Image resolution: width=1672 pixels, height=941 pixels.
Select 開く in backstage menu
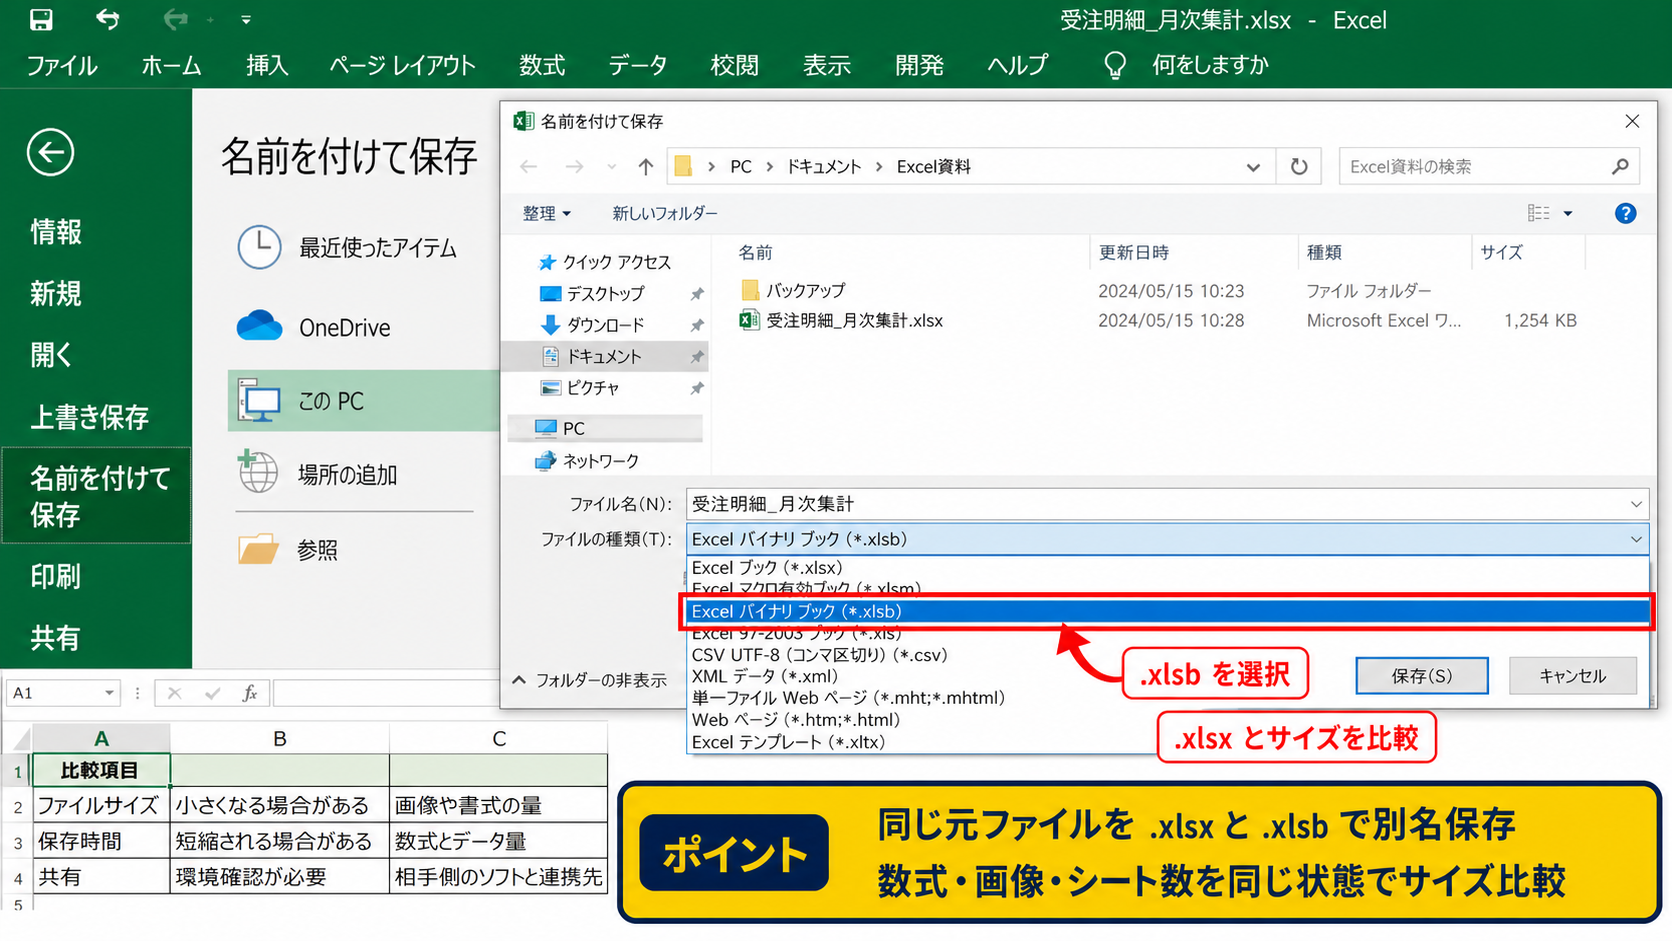tap(51, 355)
